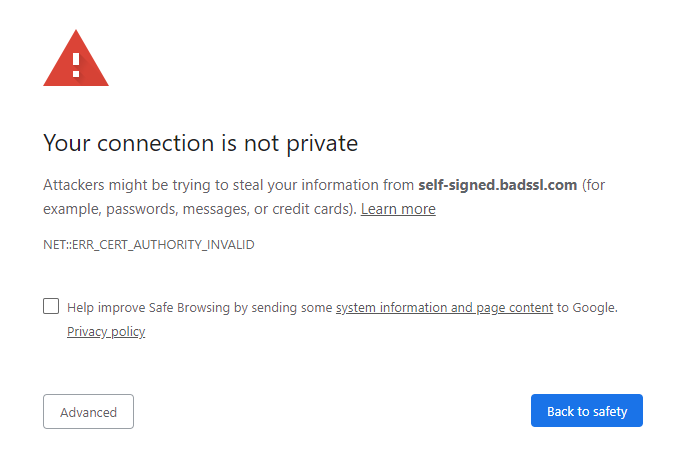Open the Privacy policy link

pos(106,332)
